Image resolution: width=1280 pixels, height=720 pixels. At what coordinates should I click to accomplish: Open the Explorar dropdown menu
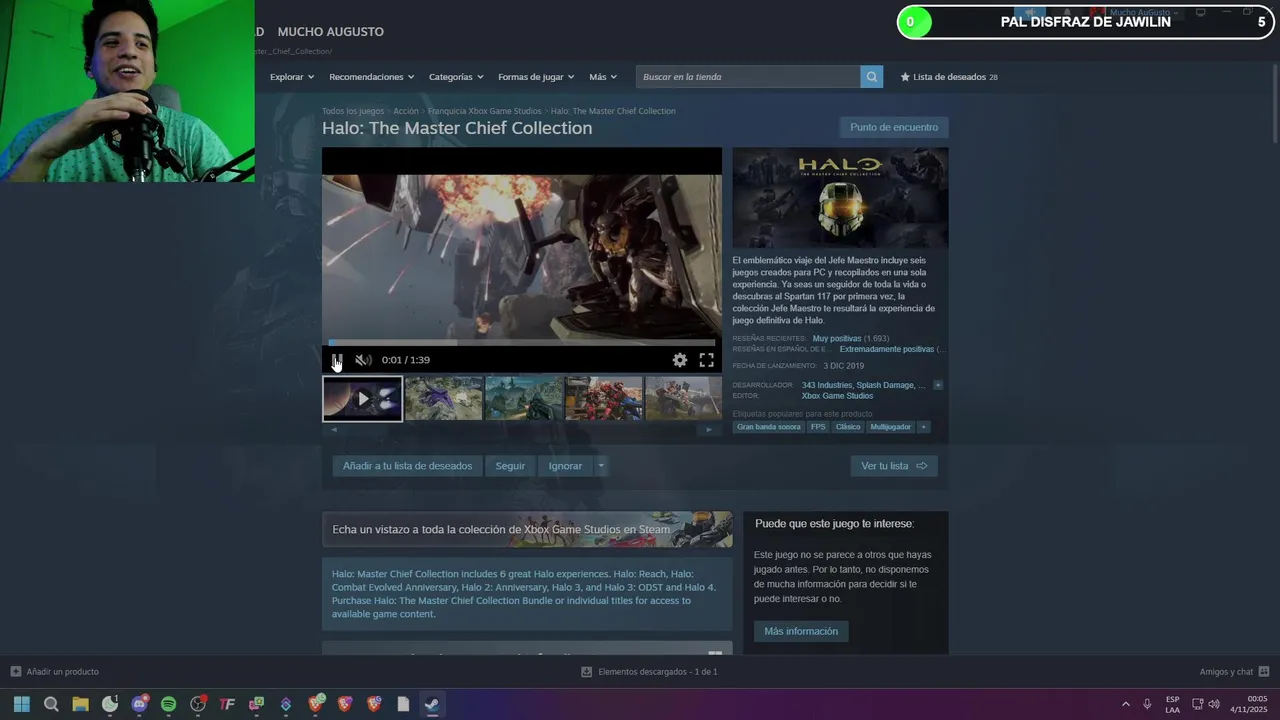tap(292, 77)
